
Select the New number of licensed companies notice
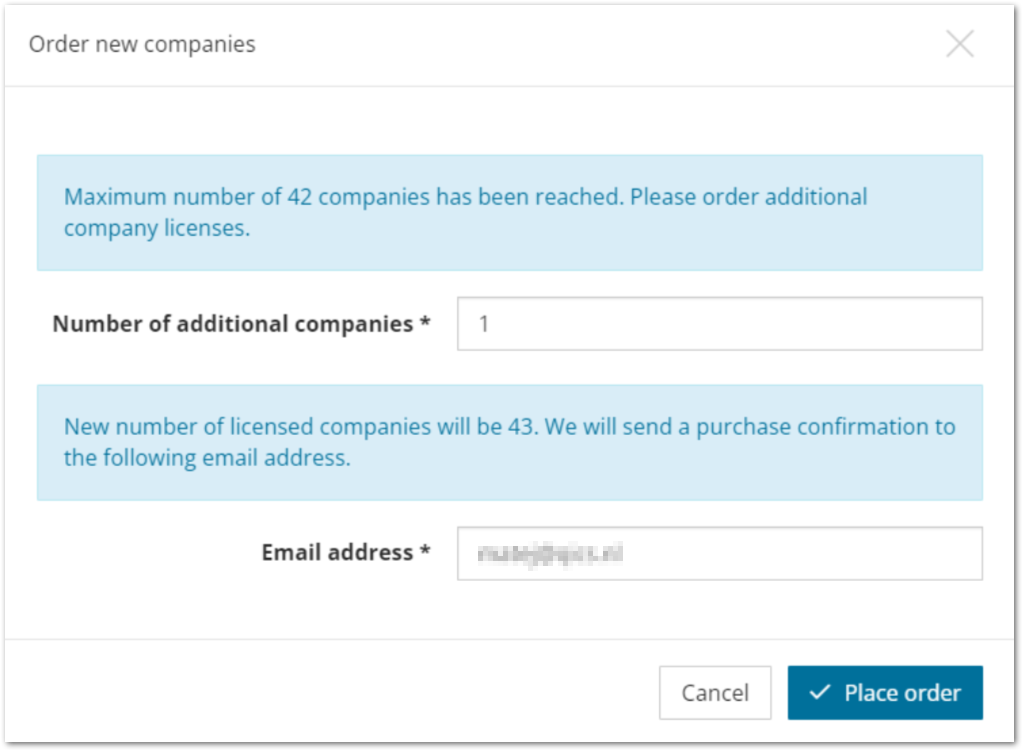coord(510,442)
